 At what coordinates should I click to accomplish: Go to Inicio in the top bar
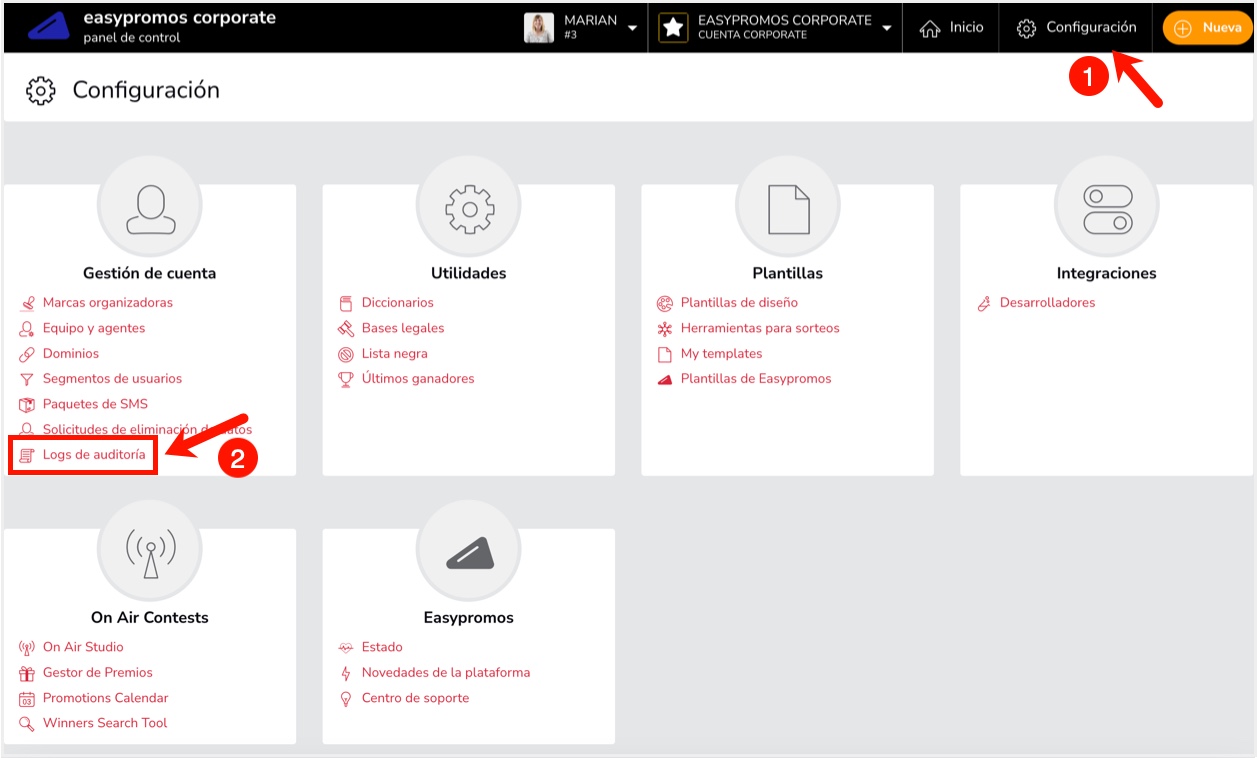tap(967, 28)
